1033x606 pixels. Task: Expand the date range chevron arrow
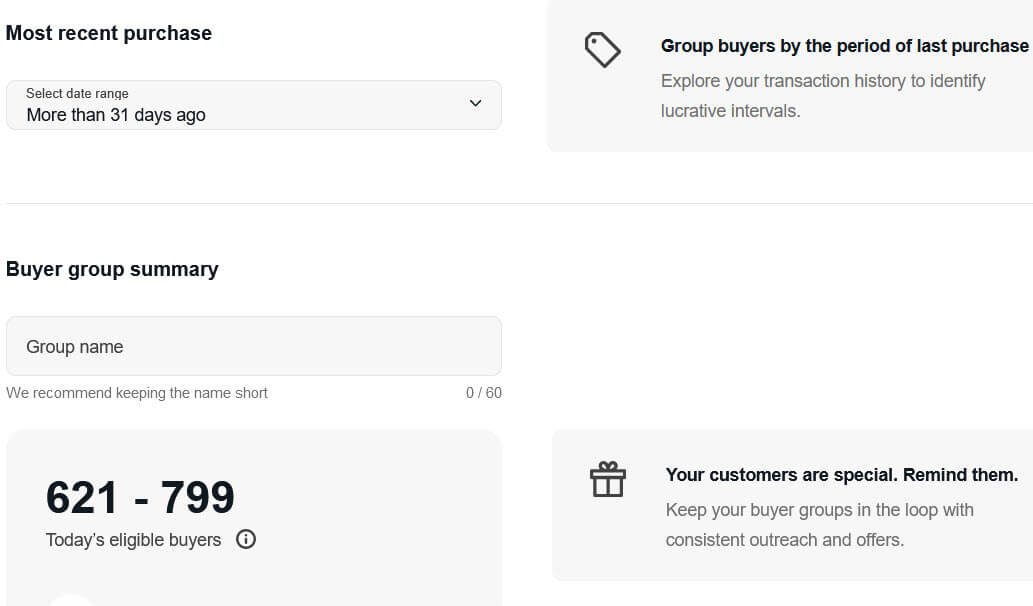(x=475, y=103)
